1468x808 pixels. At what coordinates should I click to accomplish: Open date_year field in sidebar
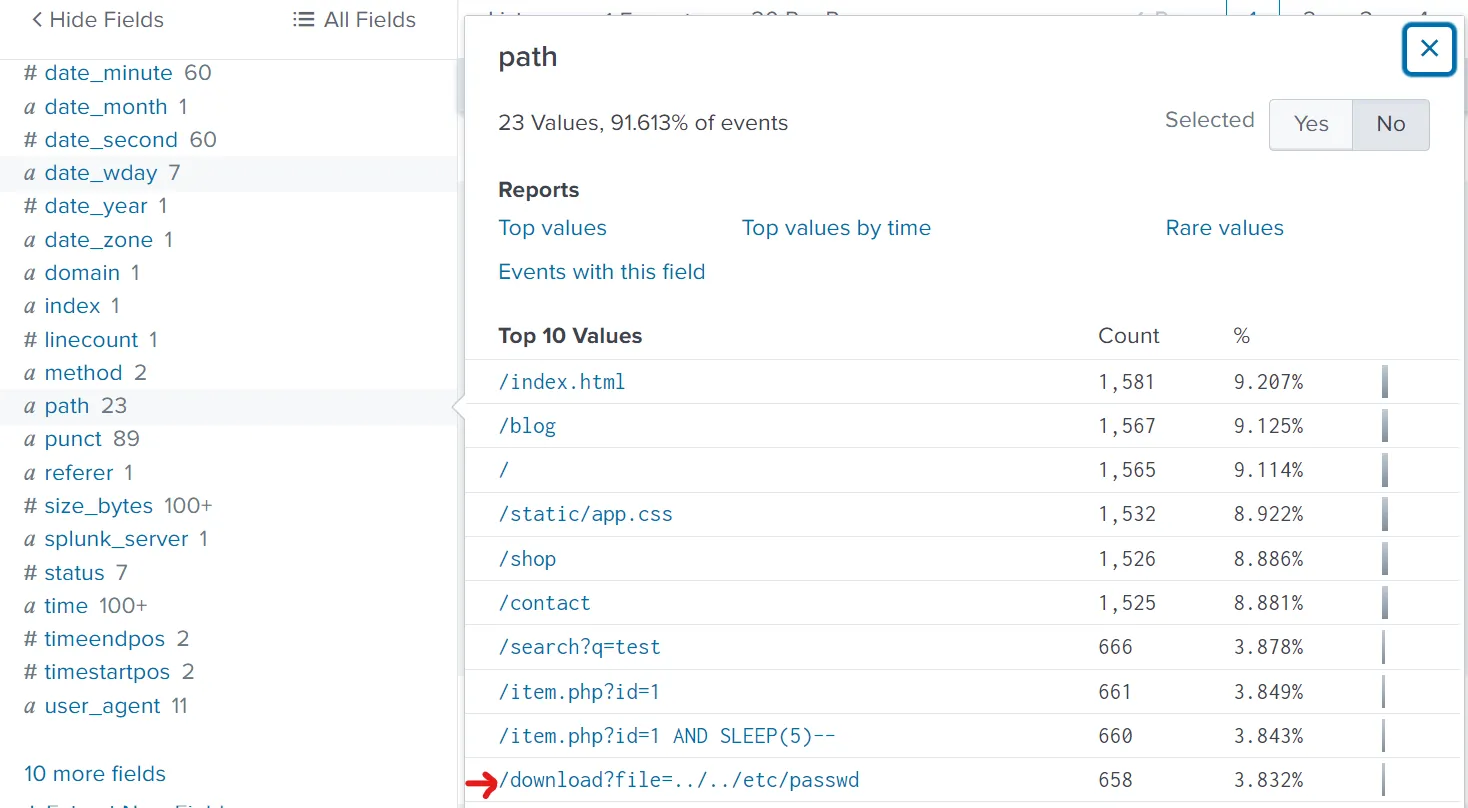click(96, 206)
